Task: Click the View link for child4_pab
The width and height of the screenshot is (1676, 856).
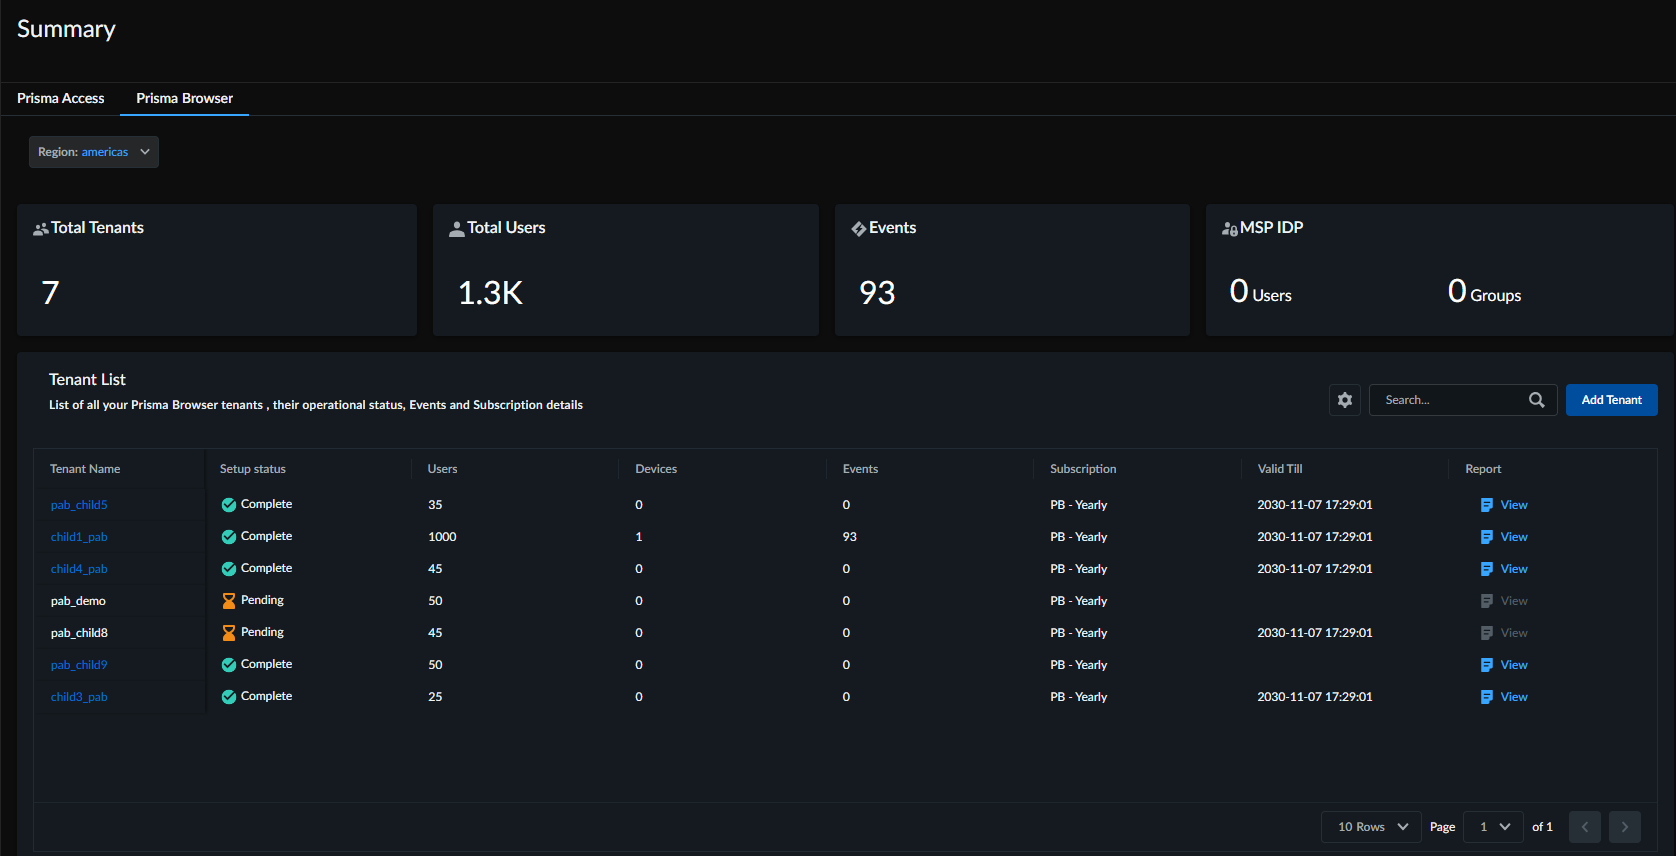Action: [x=1513, y=569]
